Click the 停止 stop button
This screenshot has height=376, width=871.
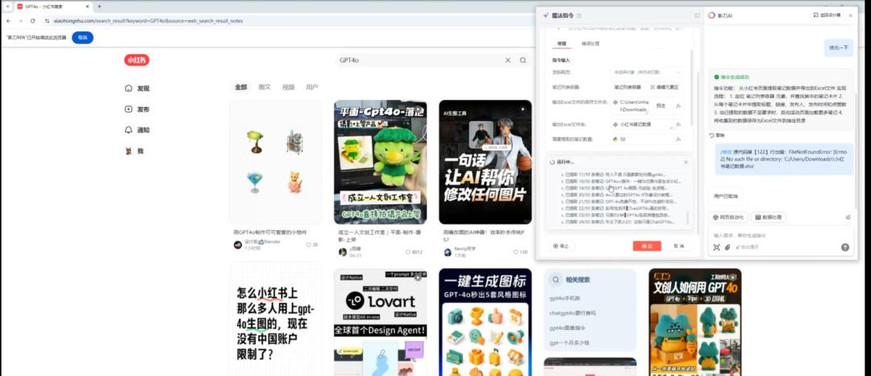coord(560,246)
